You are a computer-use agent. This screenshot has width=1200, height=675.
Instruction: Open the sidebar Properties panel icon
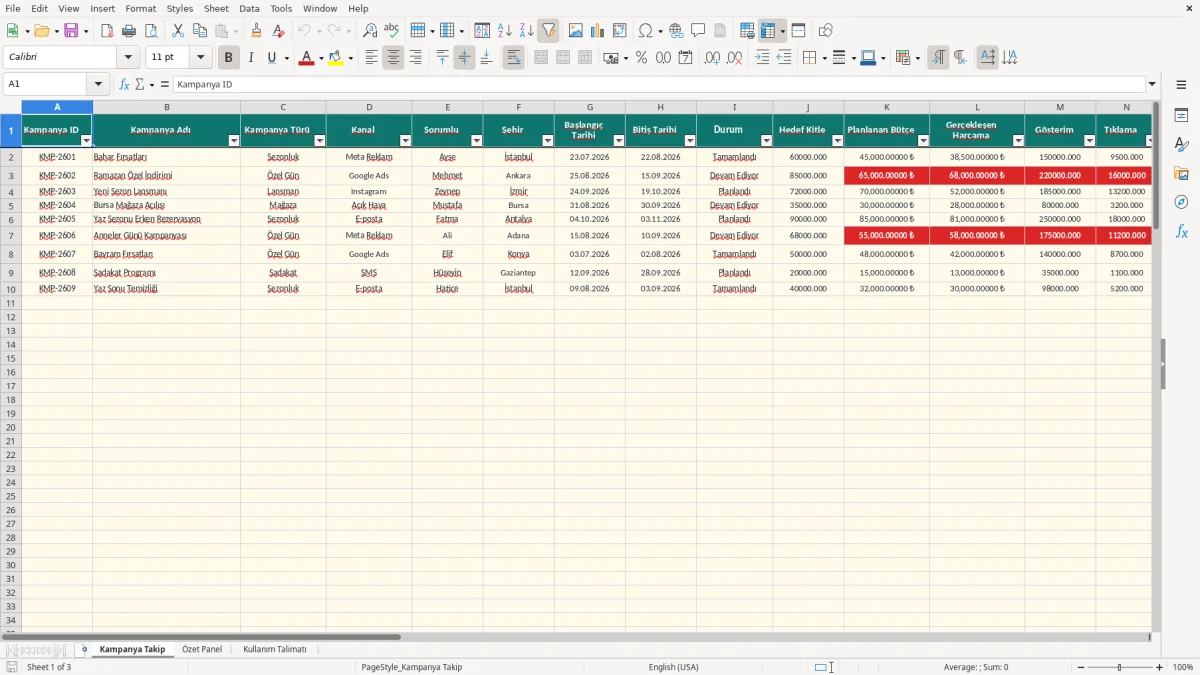[1182, 116]
